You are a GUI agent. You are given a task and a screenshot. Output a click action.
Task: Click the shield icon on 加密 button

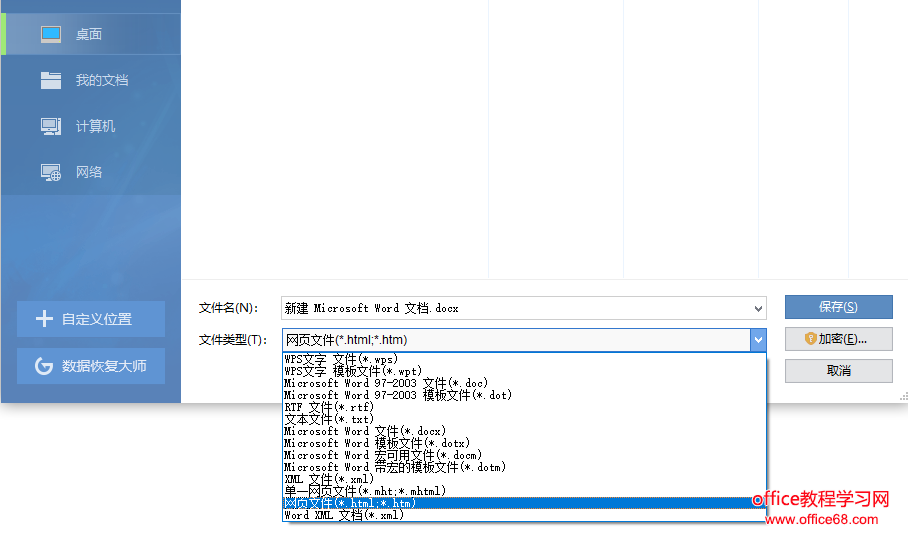(x=810, y=339)
